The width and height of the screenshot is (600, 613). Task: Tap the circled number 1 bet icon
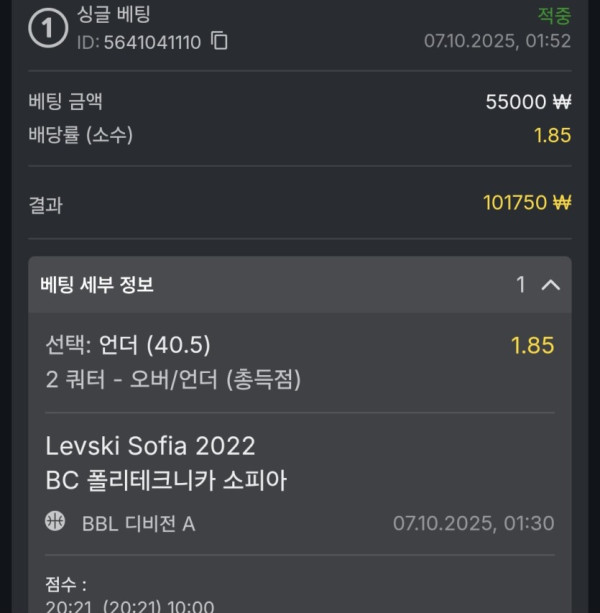47,29
